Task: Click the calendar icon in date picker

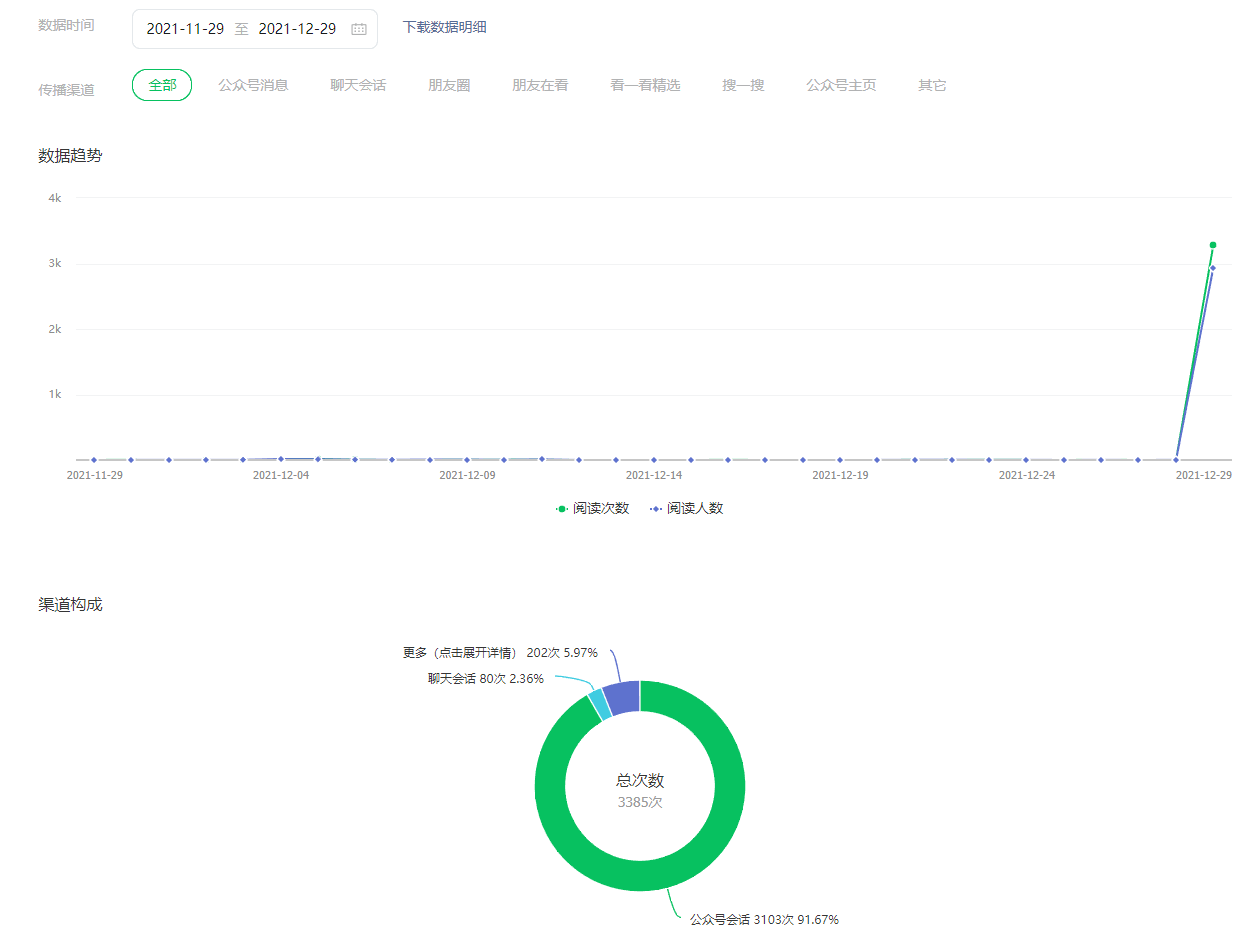Action: coord(359,29)
